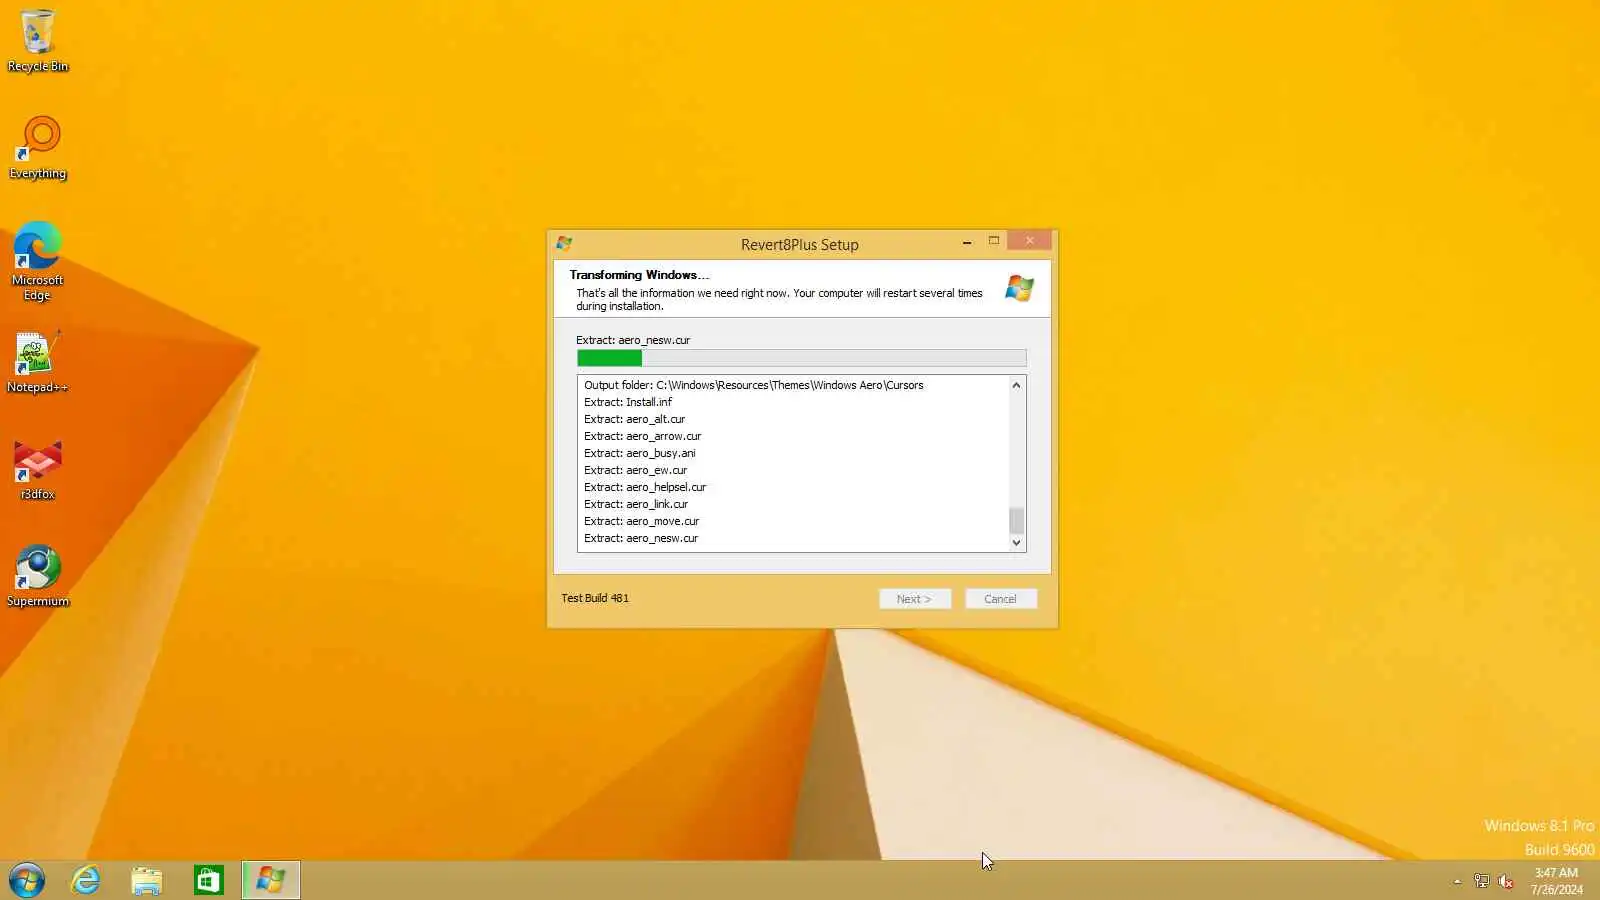Click the Cancel button in setup
Image resolution: width=1600 pixels, height=900 pixels.
tap(1001, 599)
